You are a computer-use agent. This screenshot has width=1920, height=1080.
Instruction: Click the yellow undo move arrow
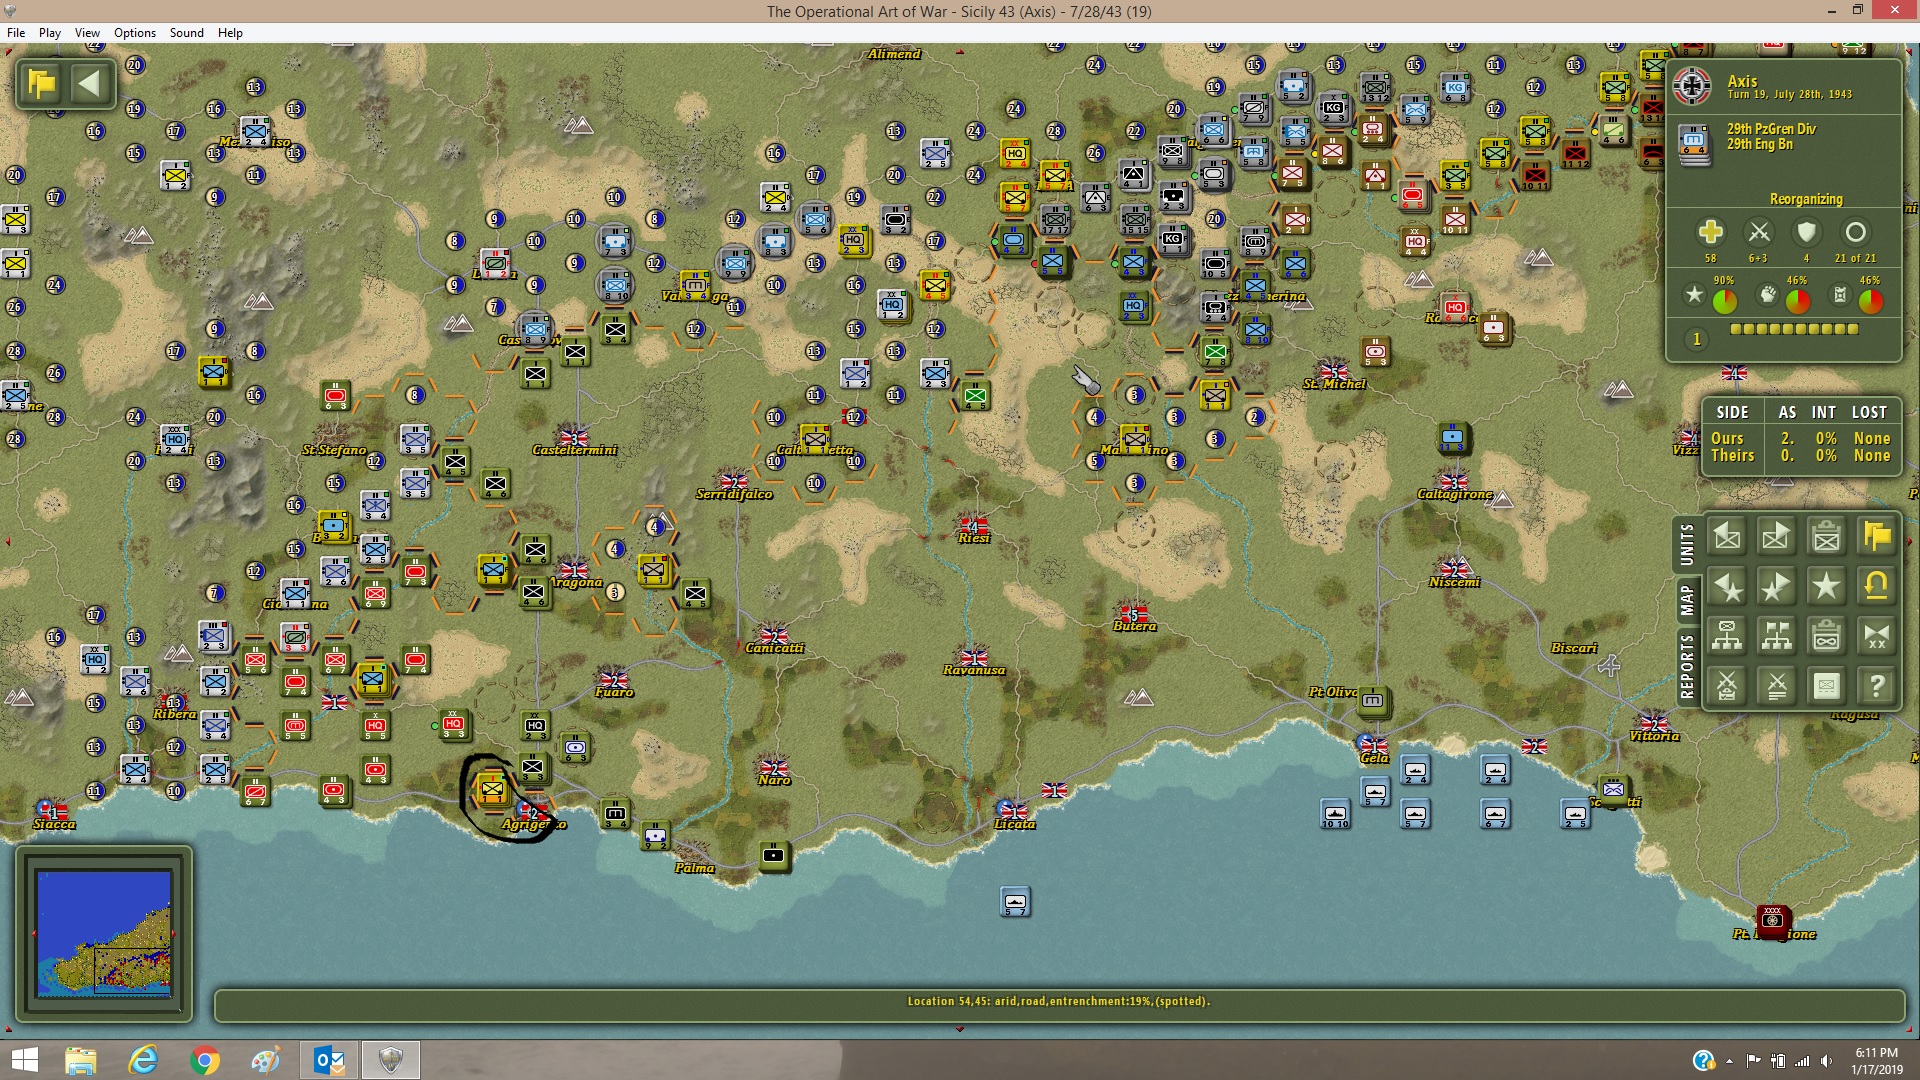point(1876,586)
